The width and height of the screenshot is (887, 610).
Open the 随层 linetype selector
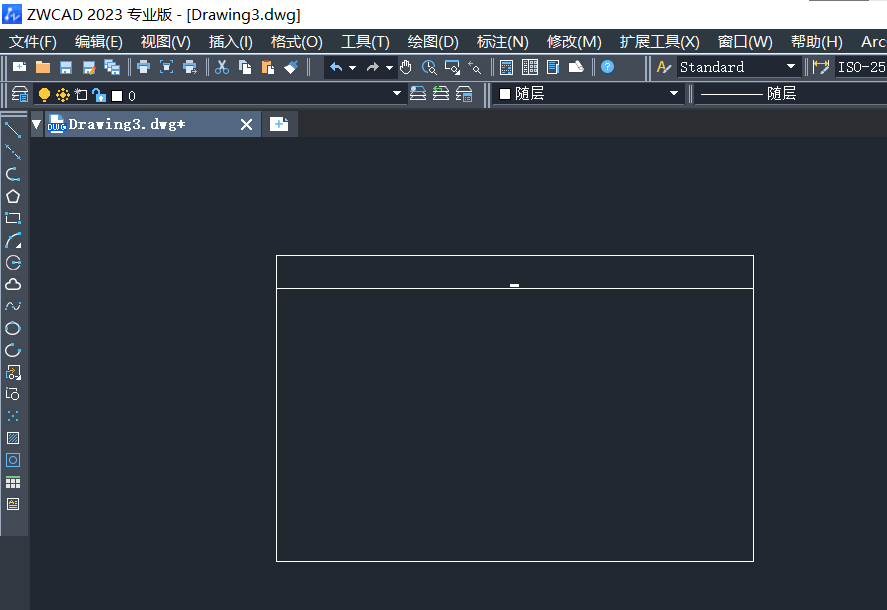click(x=791, y=94)
